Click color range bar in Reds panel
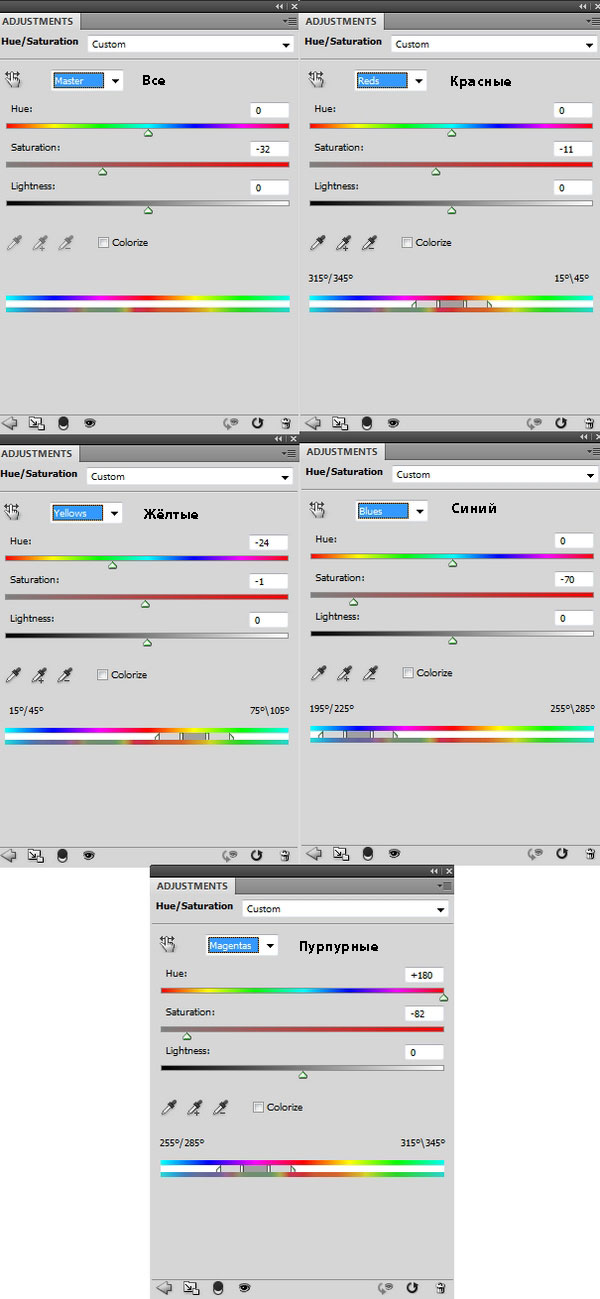This screenshot has height=1299, width=600. point(452,303)
